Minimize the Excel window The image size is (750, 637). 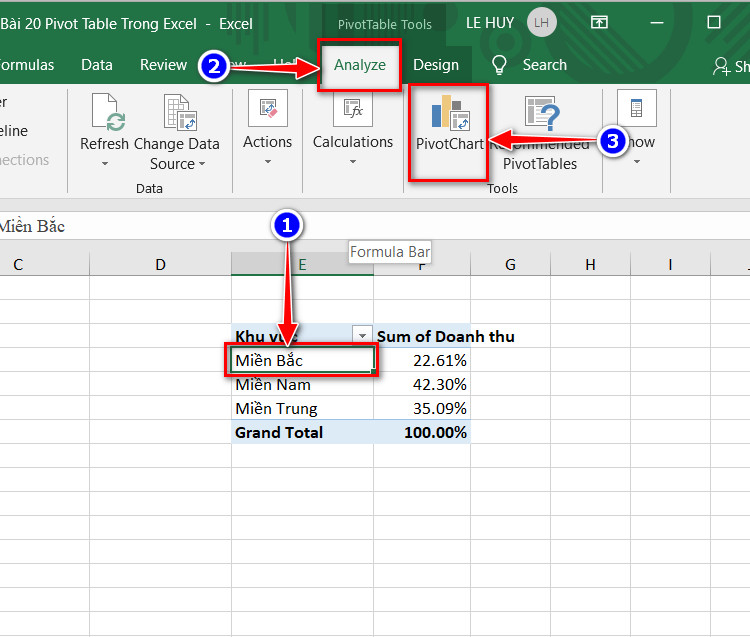657,22
